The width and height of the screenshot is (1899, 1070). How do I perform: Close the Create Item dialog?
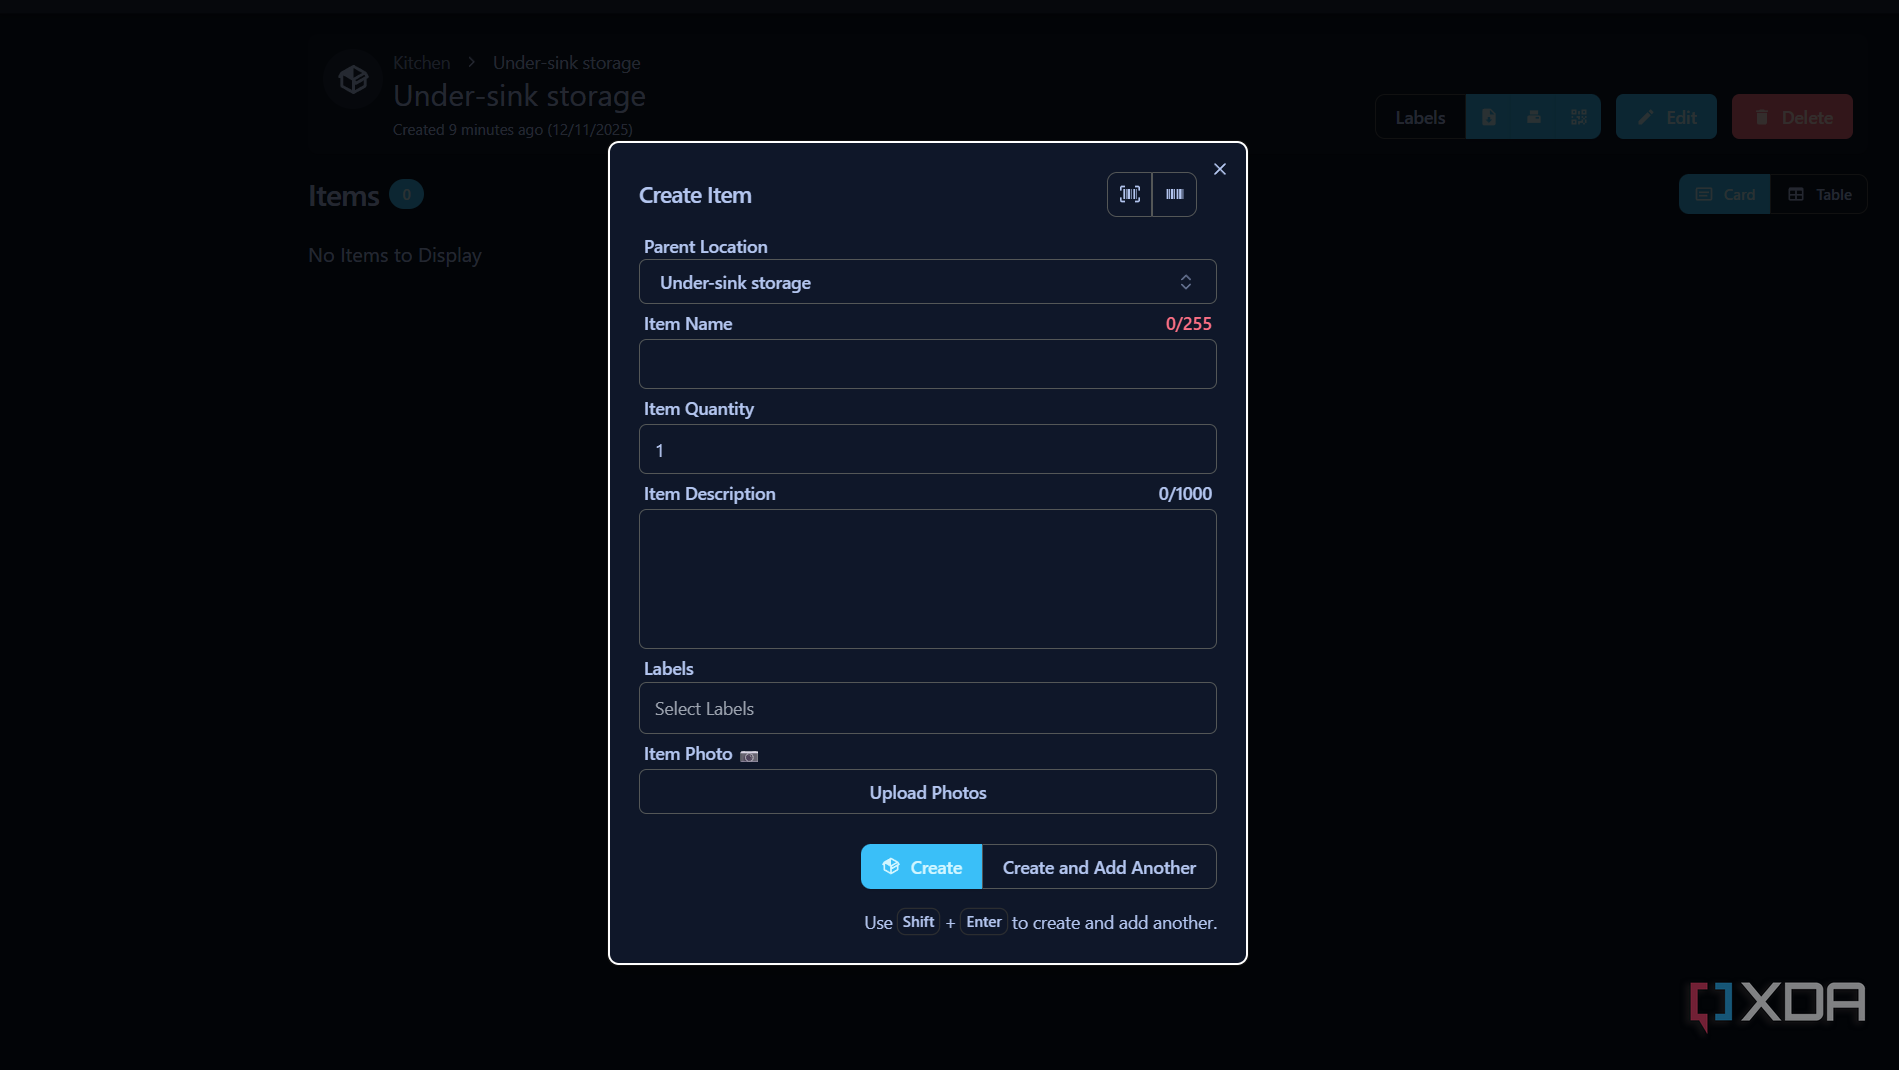point(1220,169)
